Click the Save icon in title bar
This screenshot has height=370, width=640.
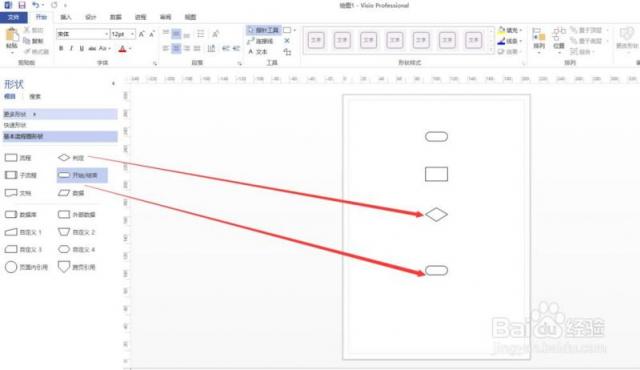click(22, 5)
